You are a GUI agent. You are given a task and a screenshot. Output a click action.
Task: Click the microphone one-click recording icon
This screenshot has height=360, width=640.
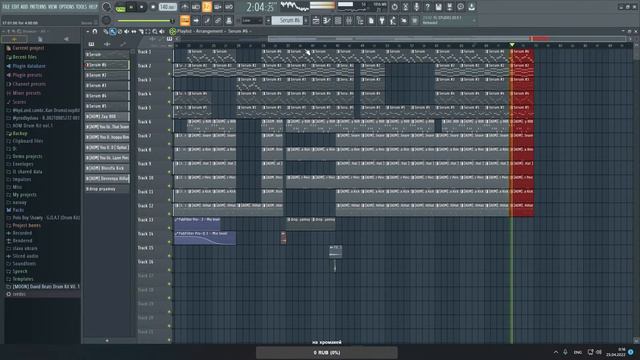(x=416, y=7)
